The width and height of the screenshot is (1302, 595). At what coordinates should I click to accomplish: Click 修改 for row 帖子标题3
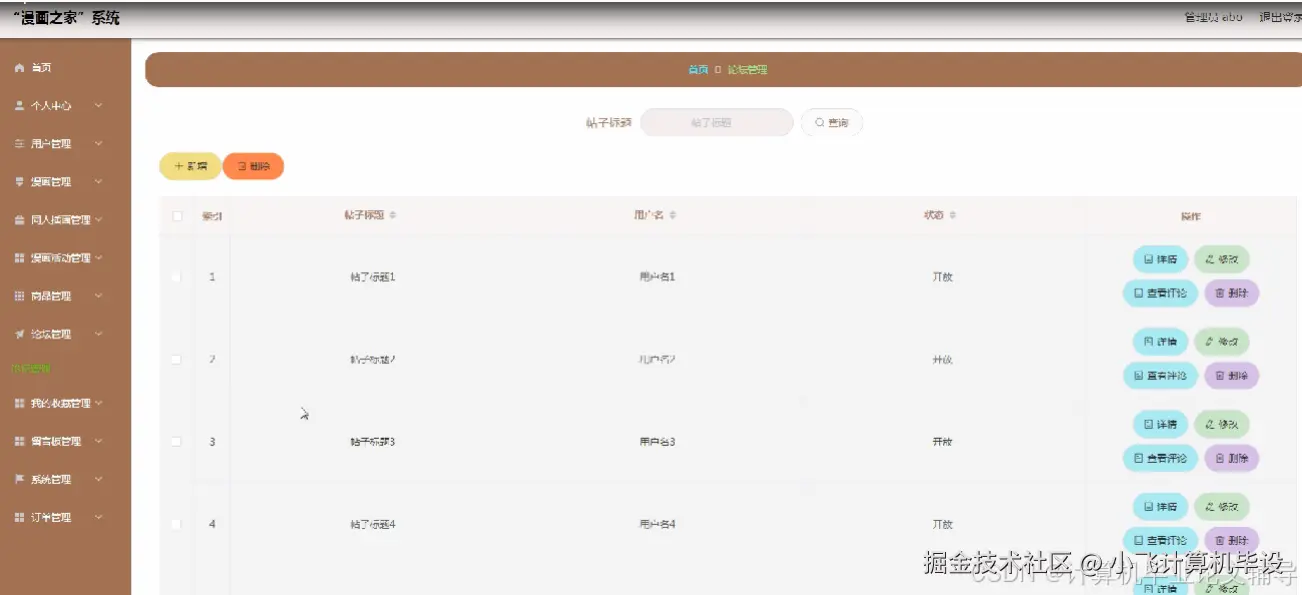tap(1221, 425)
